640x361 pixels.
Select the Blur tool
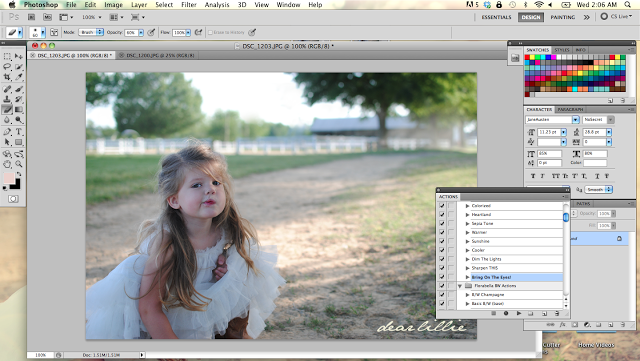tap(7, 120)
